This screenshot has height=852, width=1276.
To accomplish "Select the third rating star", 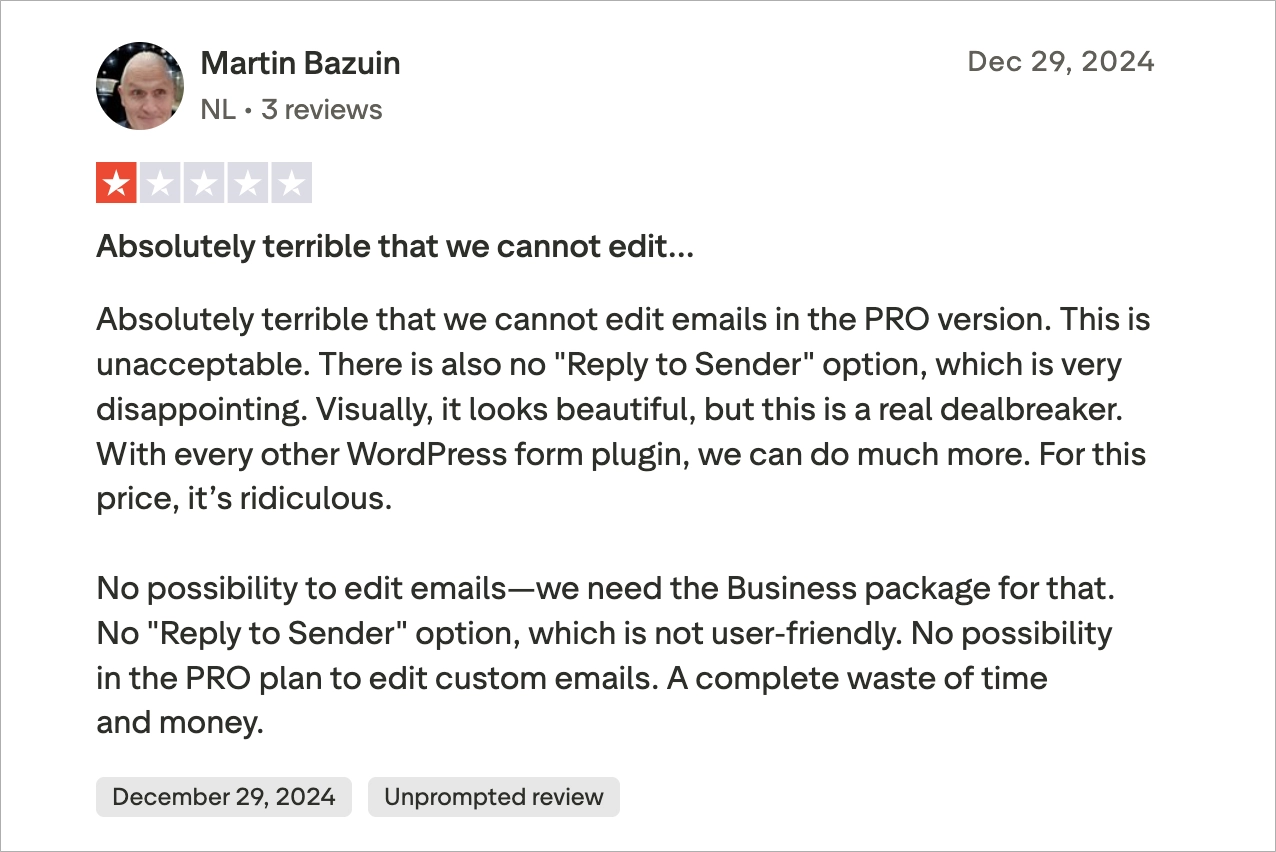I will point(204,183).
